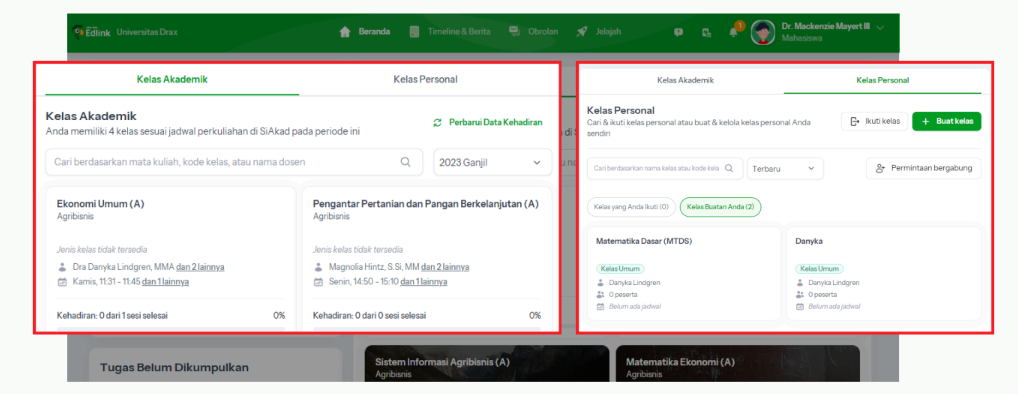
Task: Click Universitas Drax label in header
Action: 147,32
